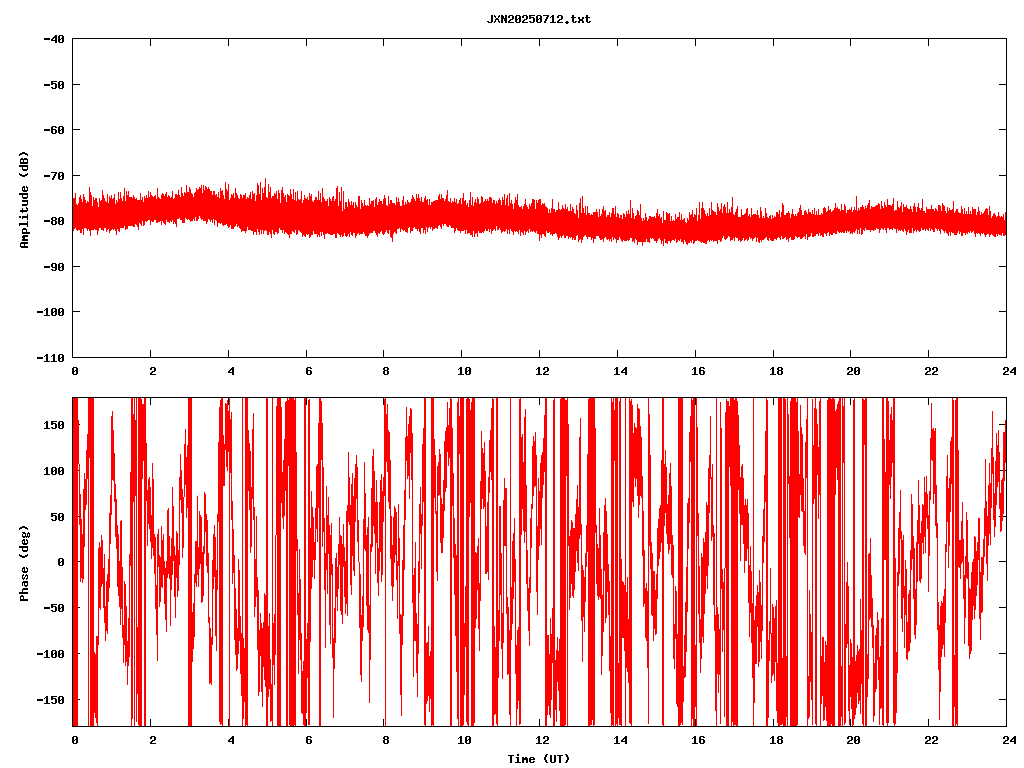The width and height of the screenshot is (1024, 768).
Task: Click the -150 phase tick label
Action: click(50, 699)
